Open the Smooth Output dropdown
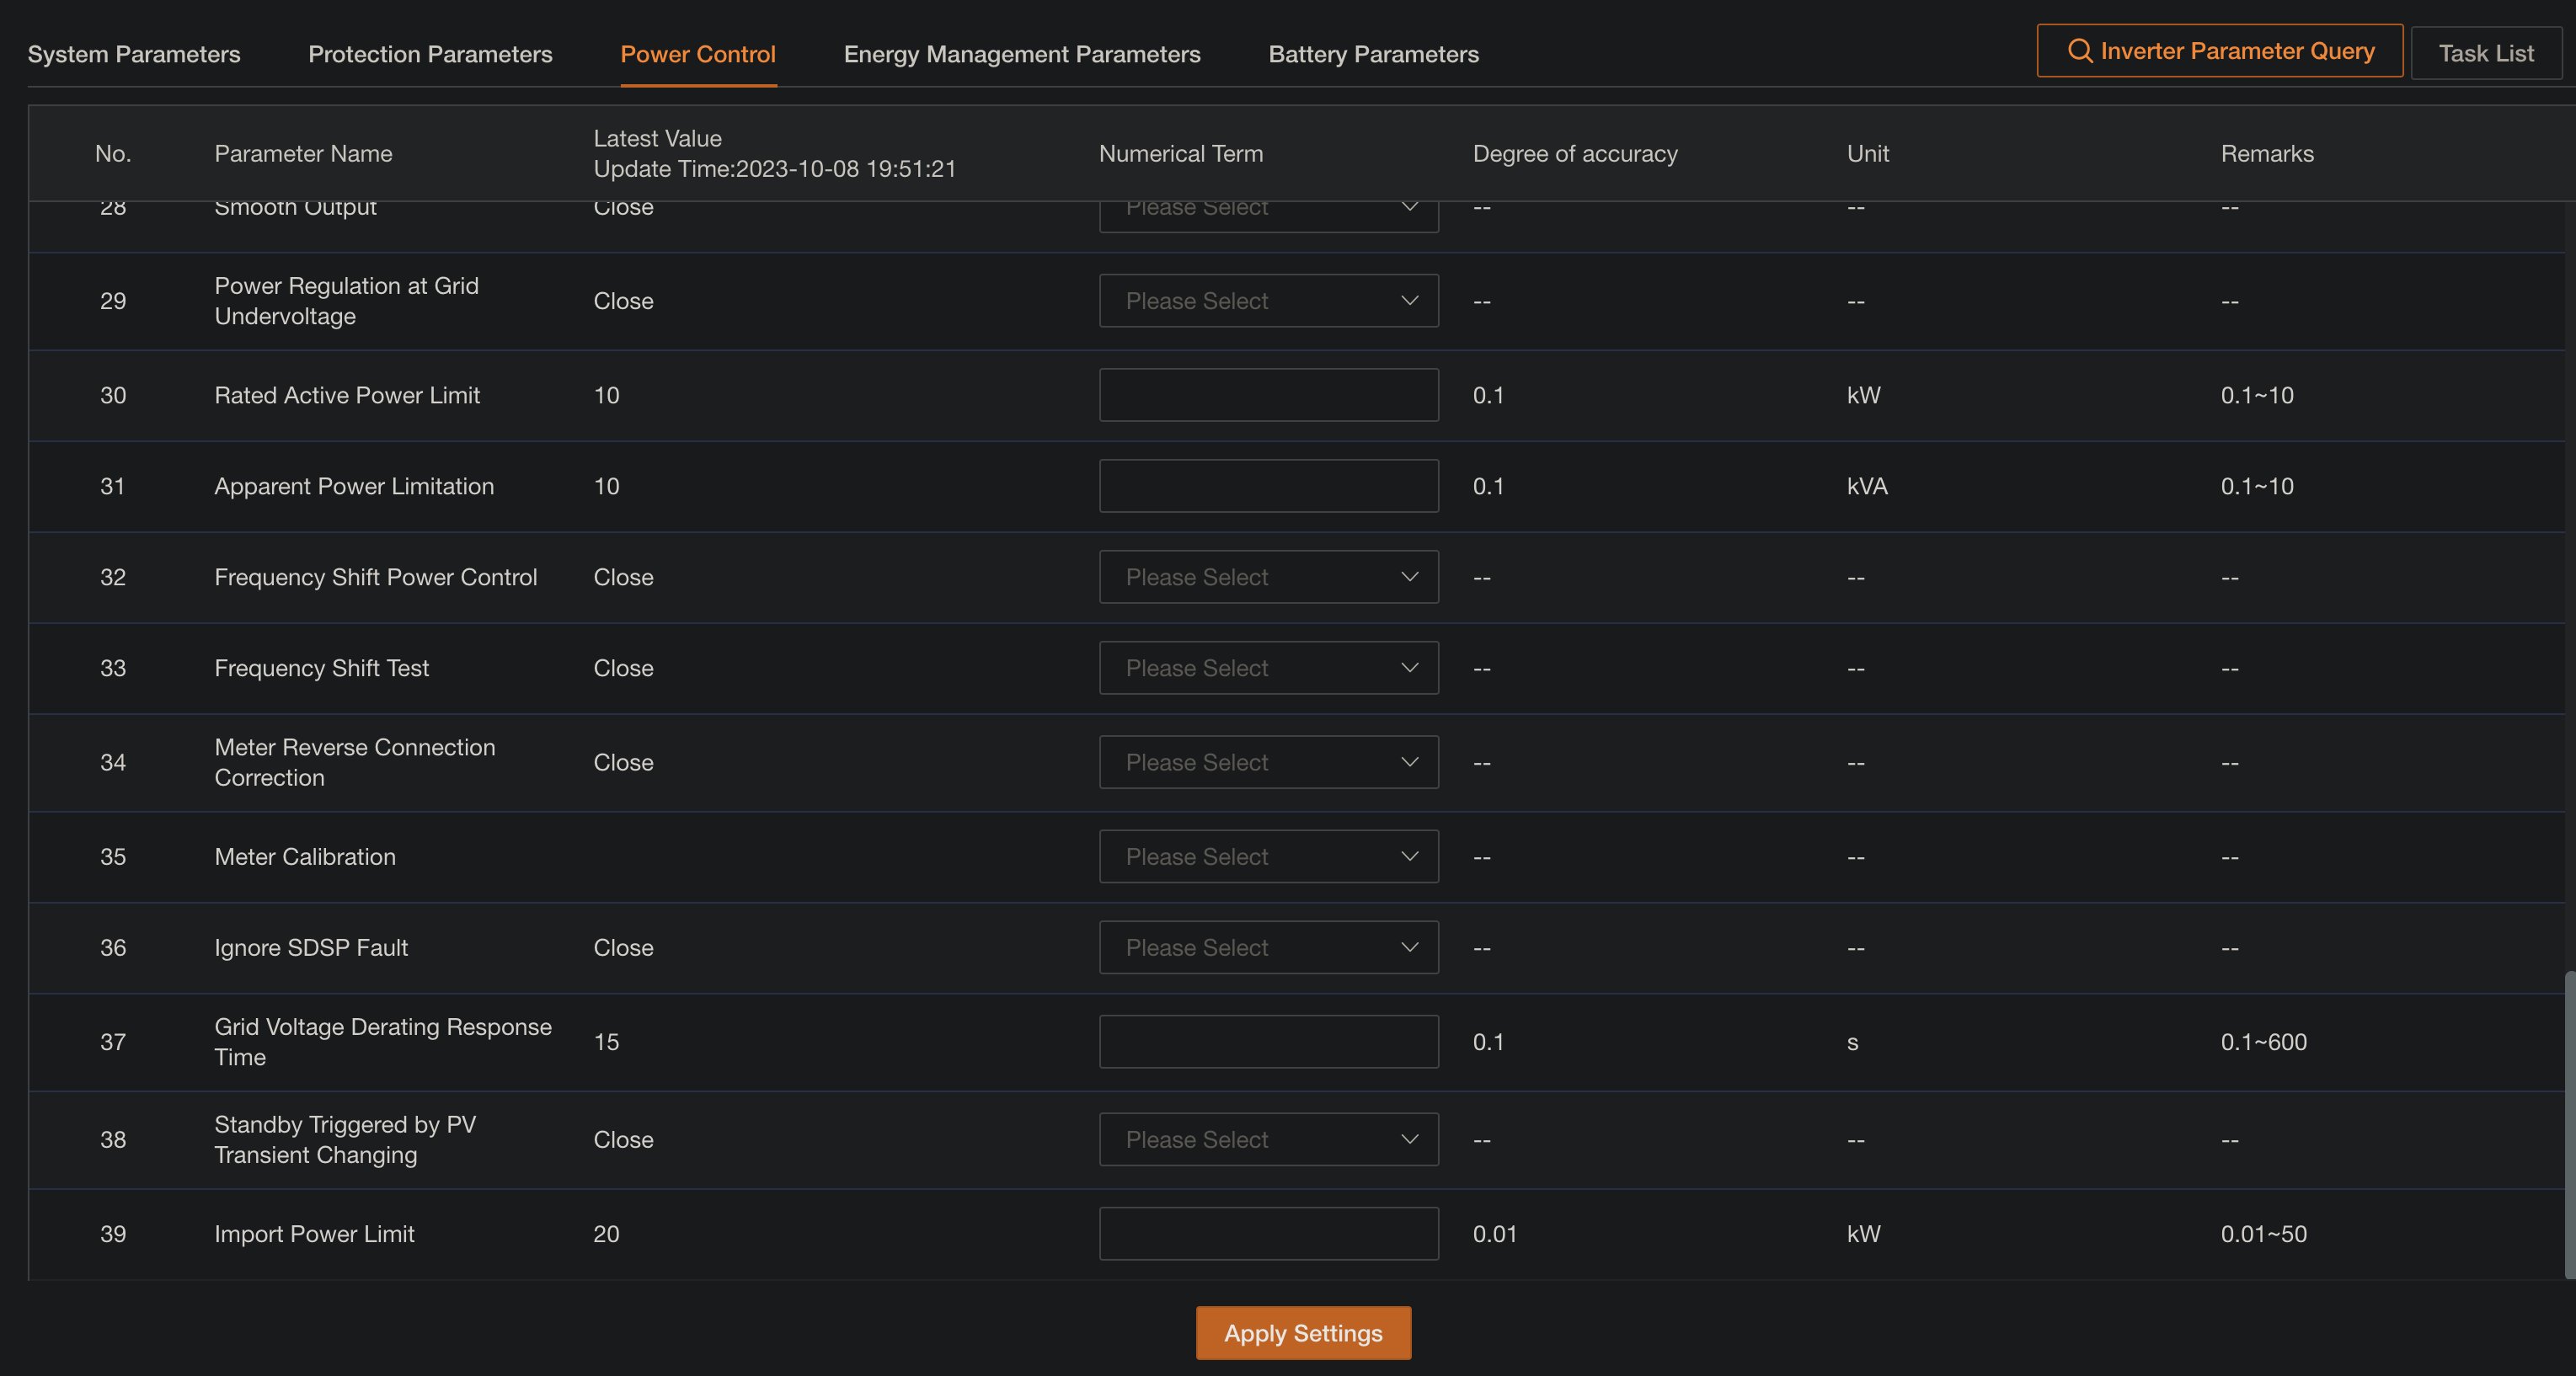2576x1376 pixels. [1268, 207]
